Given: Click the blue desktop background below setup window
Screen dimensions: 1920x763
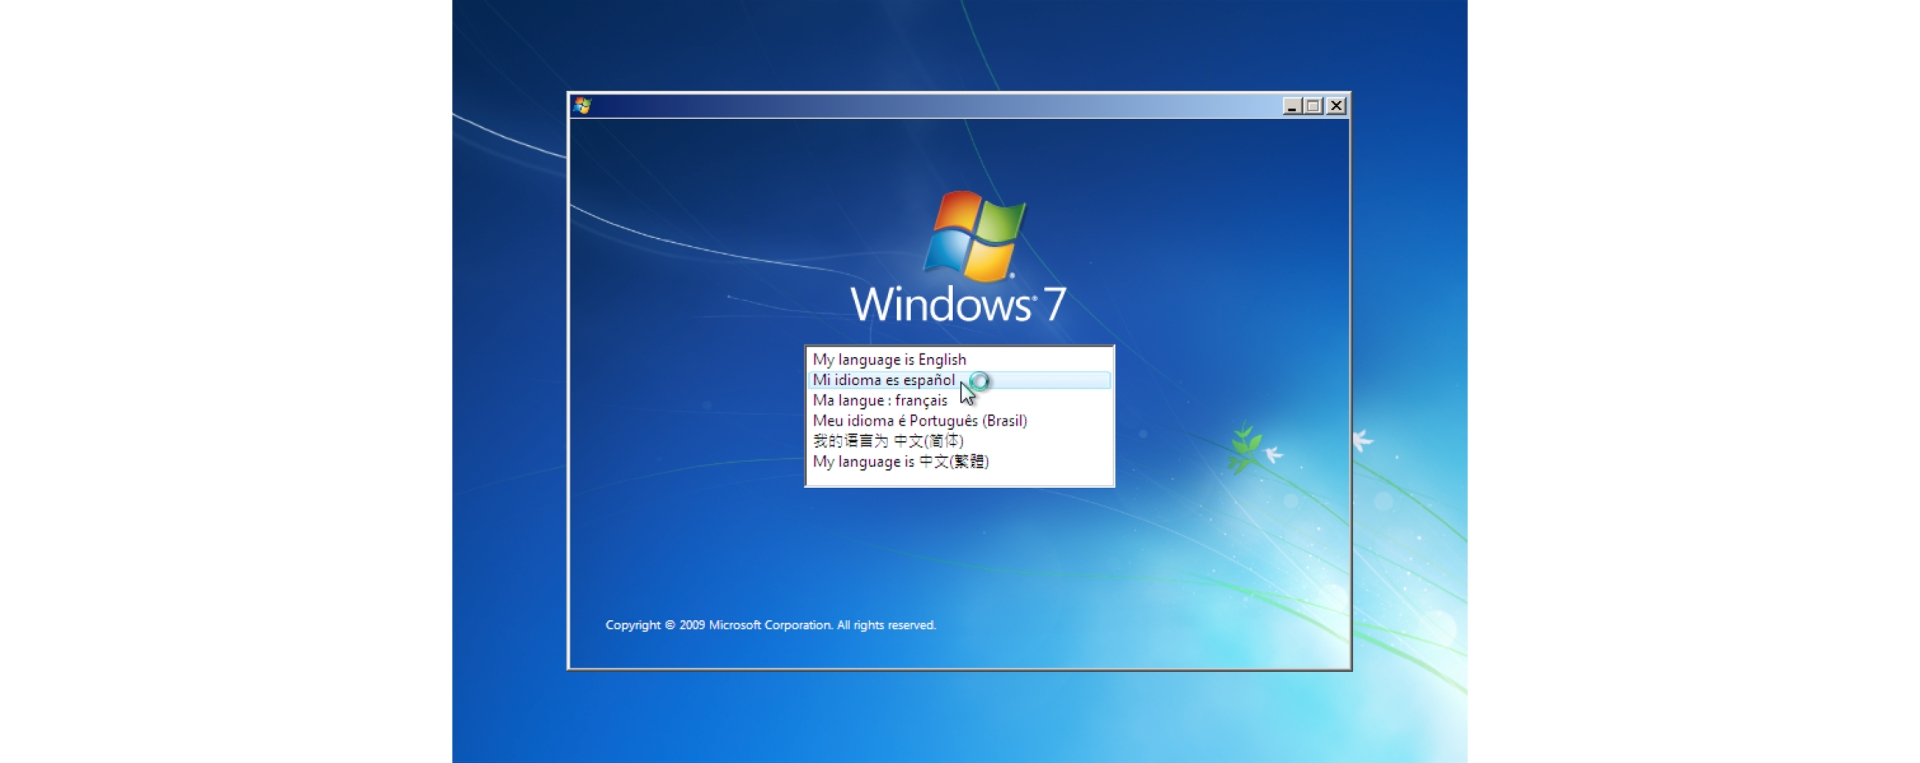Looking at the screenshot, I should point(959,715).
